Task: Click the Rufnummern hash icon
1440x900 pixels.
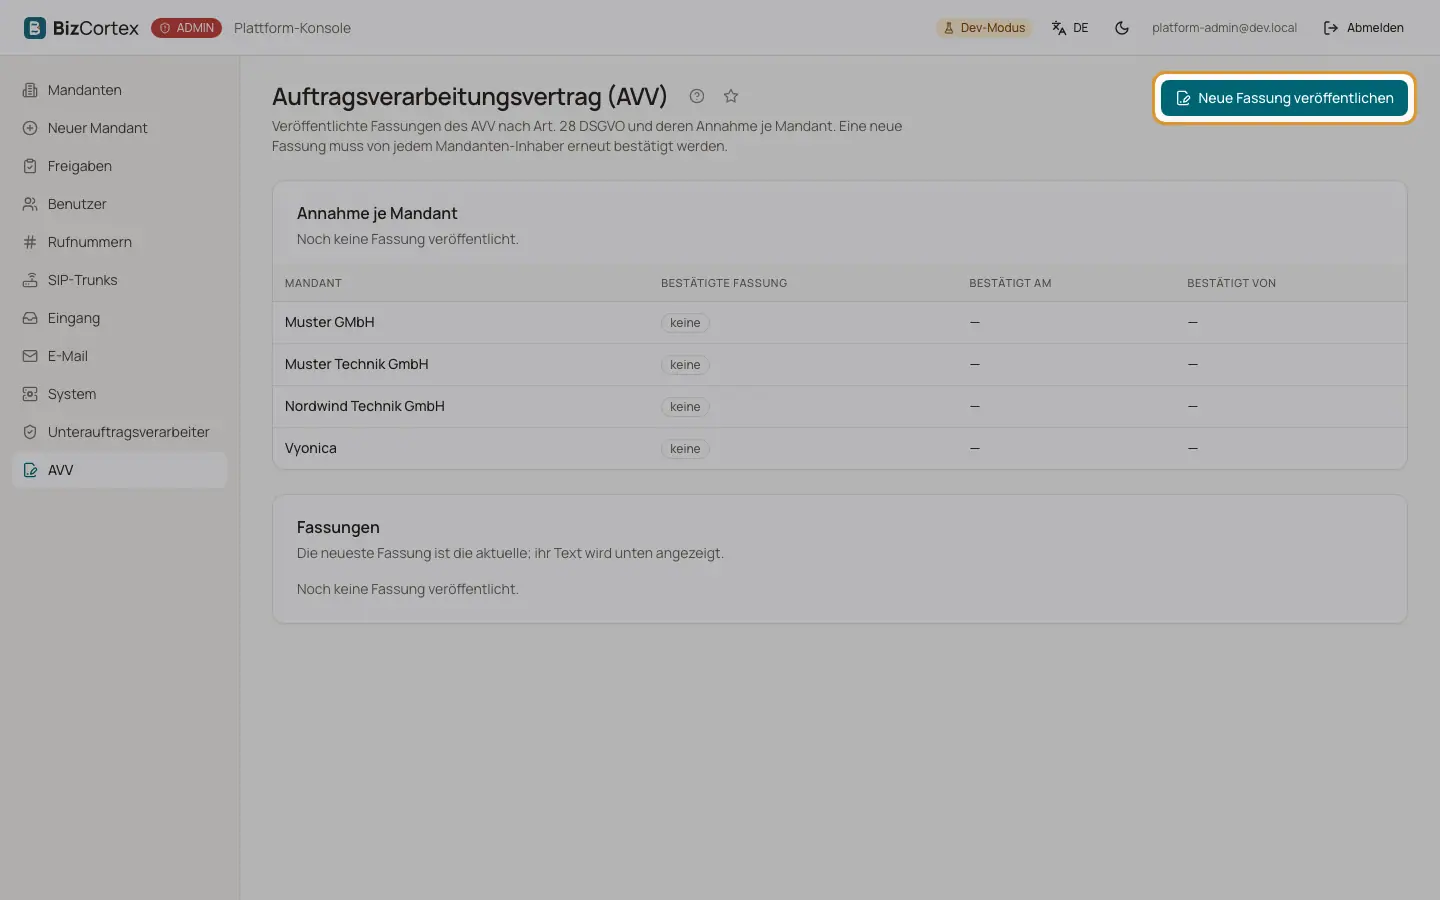Action: (x=30, y=242)
